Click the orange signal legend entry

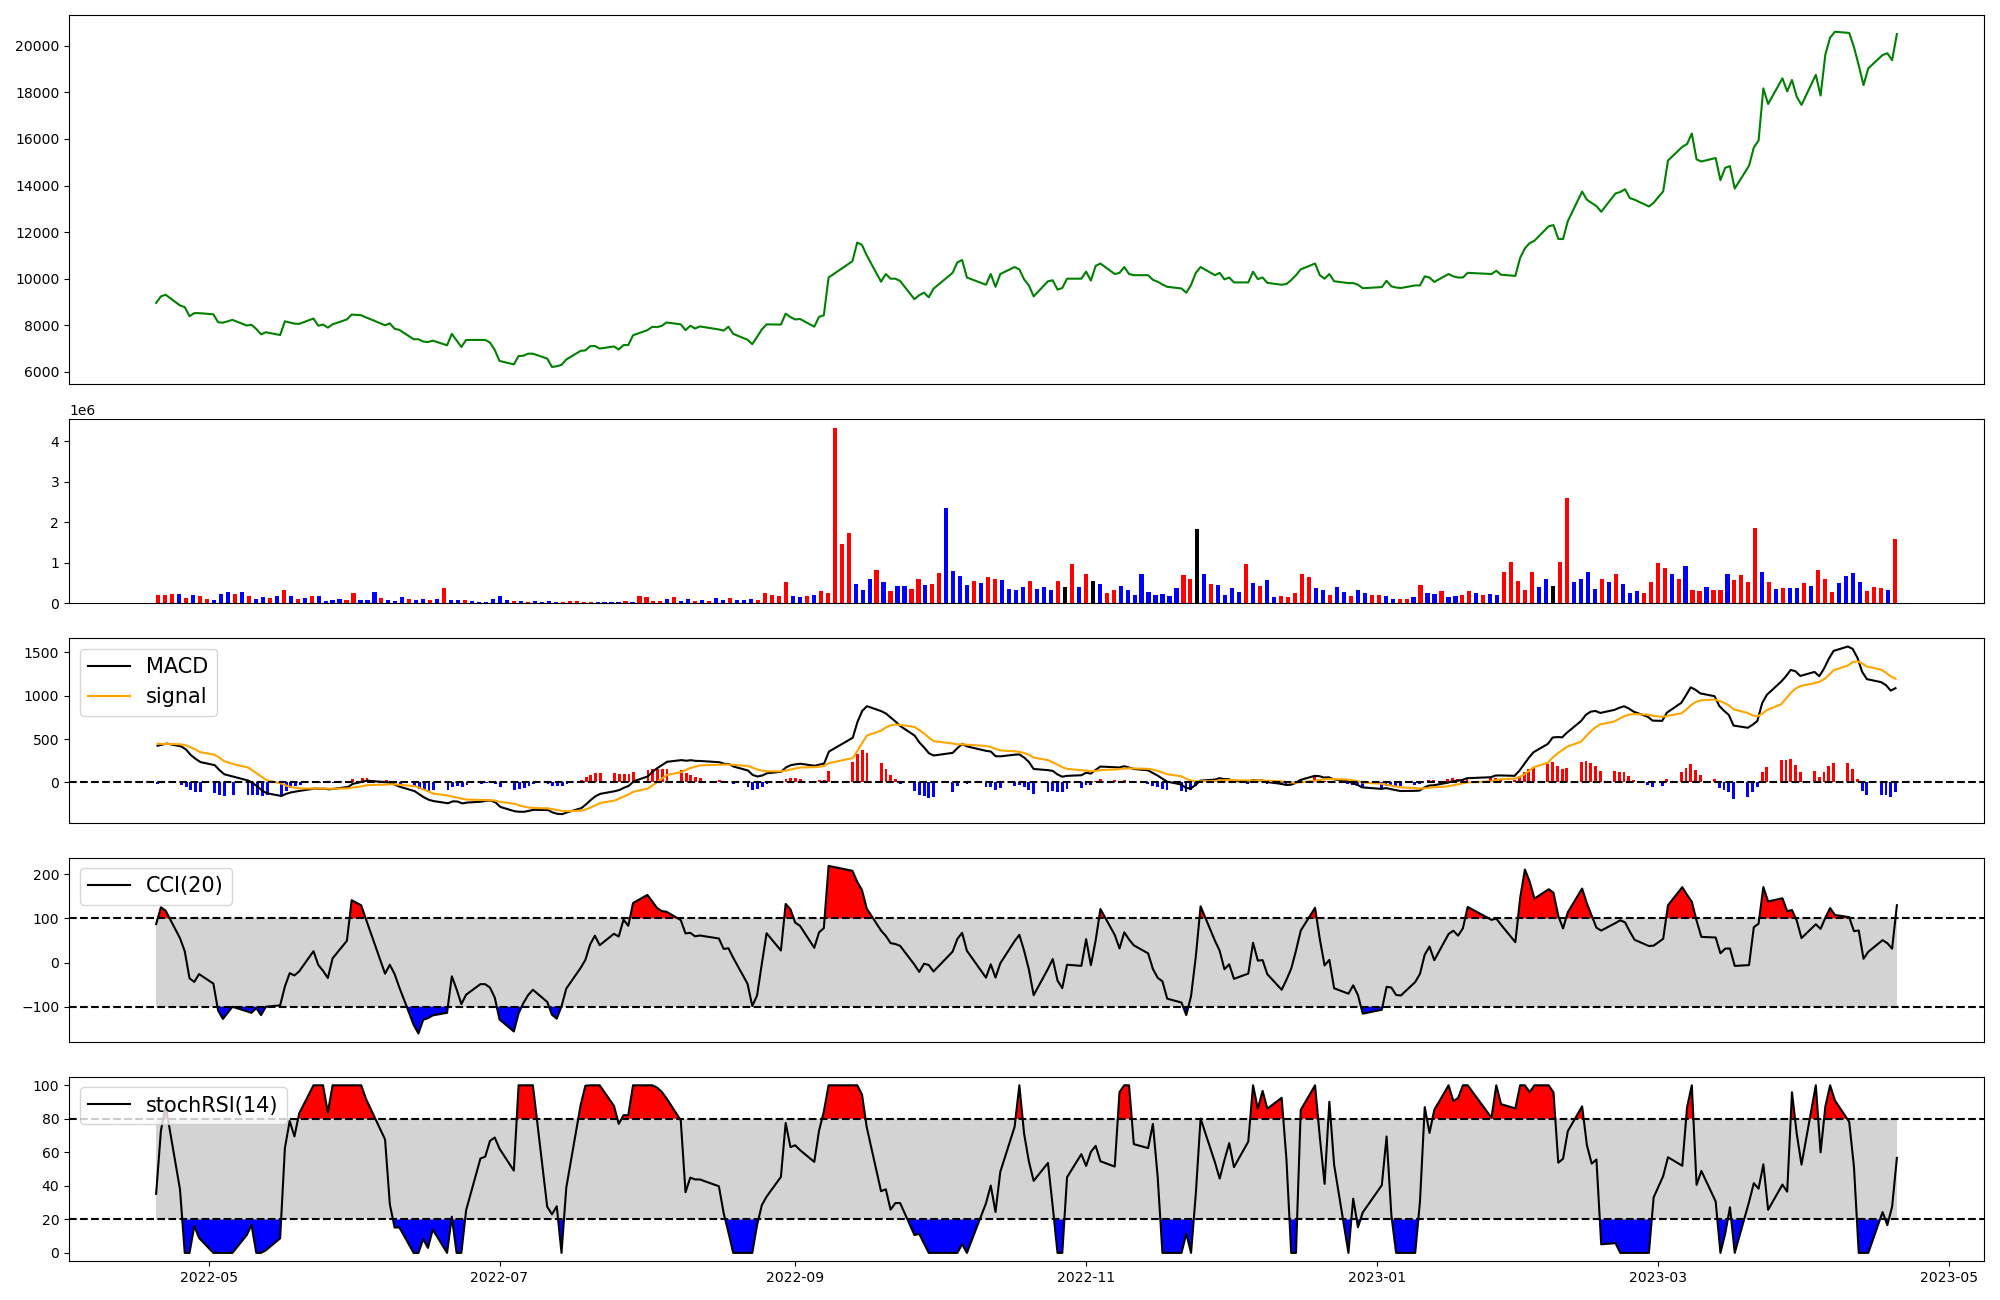(x=176, y=696)
